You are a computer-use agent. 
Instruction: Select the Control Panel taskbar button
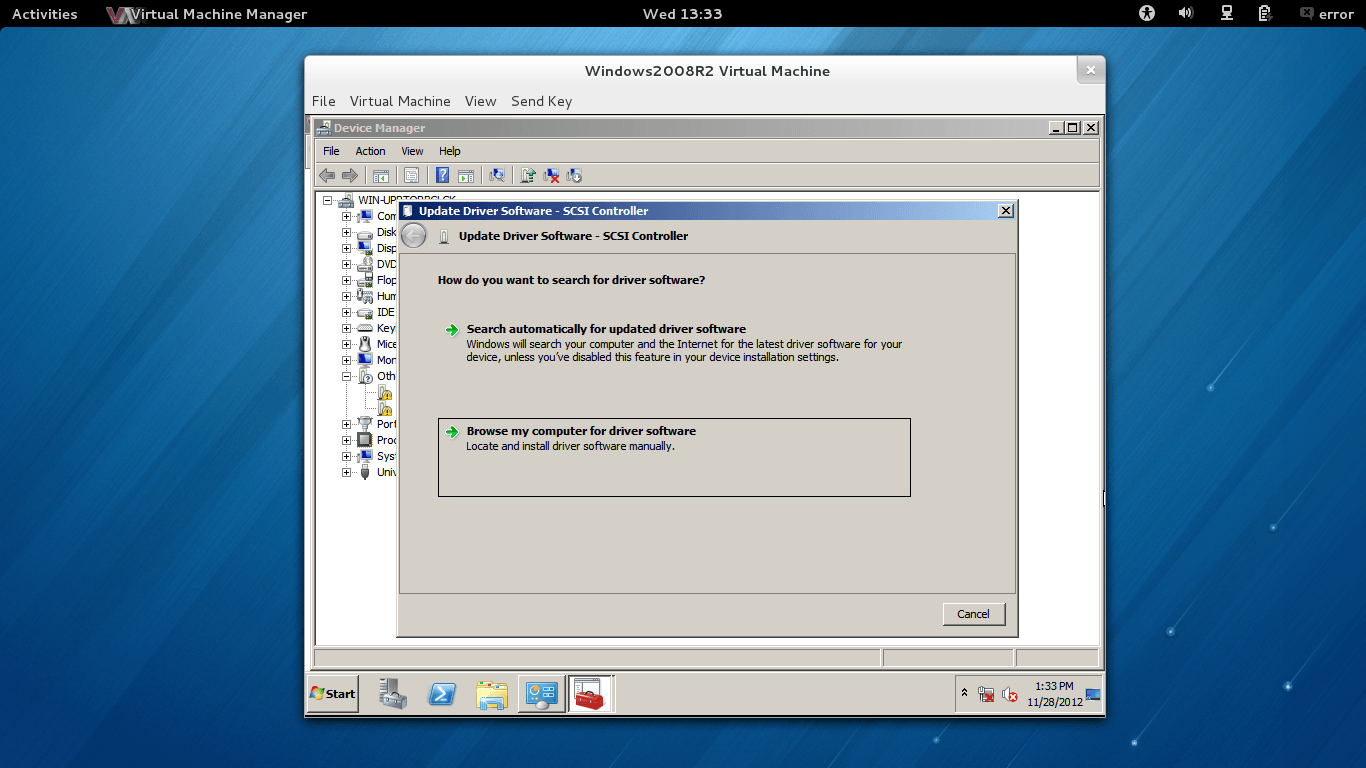click(541, 694)
